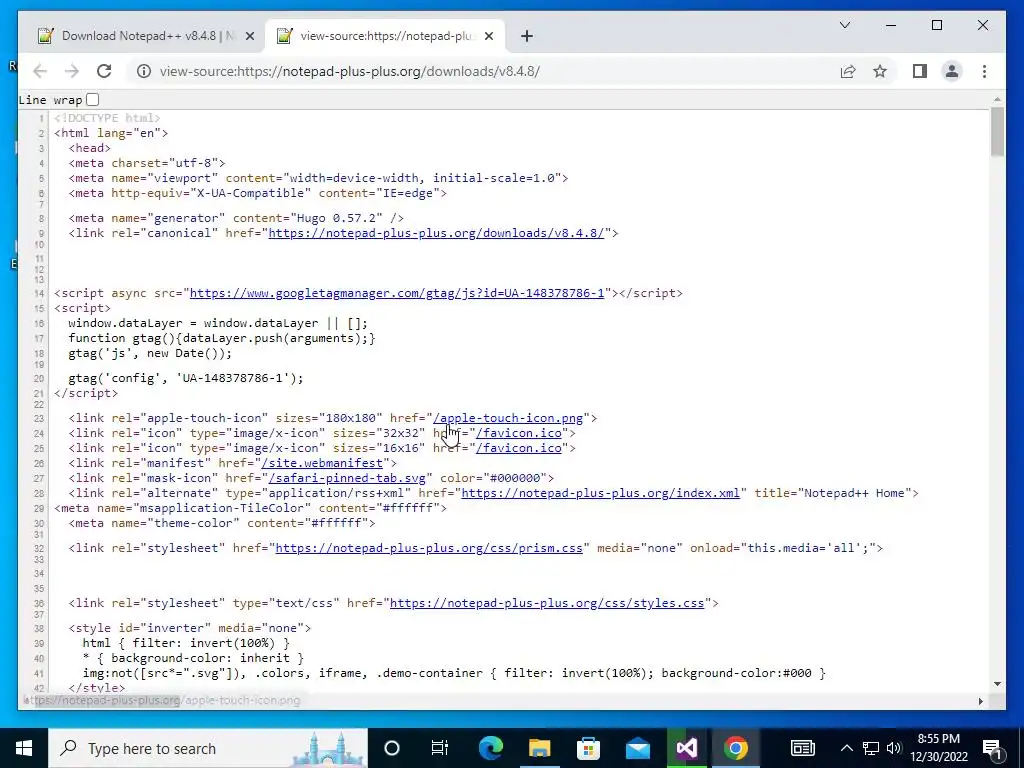Viewport: 1024px width, 768px height.
Task: Open News and interests taskbar icon
Action: click(803, 748)
